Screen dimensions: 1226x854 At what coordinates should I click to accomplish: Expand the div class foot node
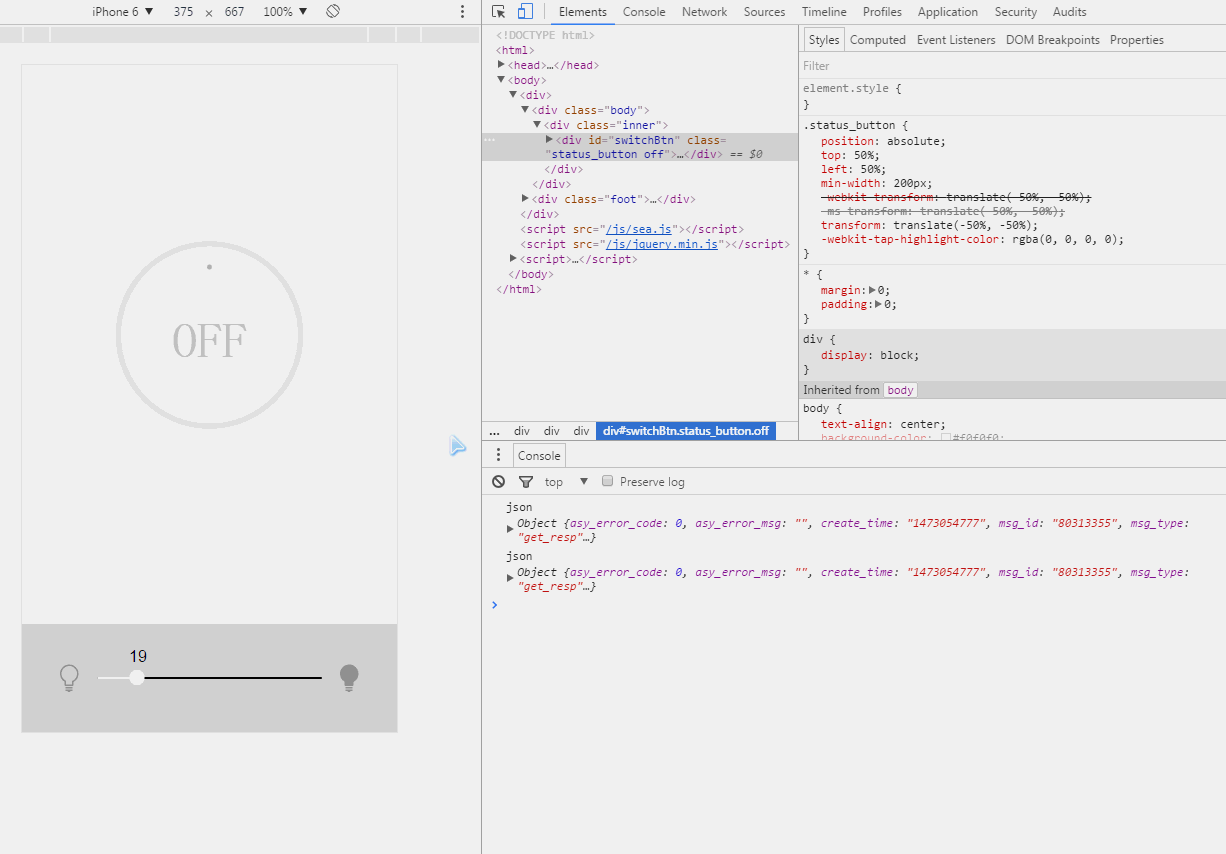point(525,199)
